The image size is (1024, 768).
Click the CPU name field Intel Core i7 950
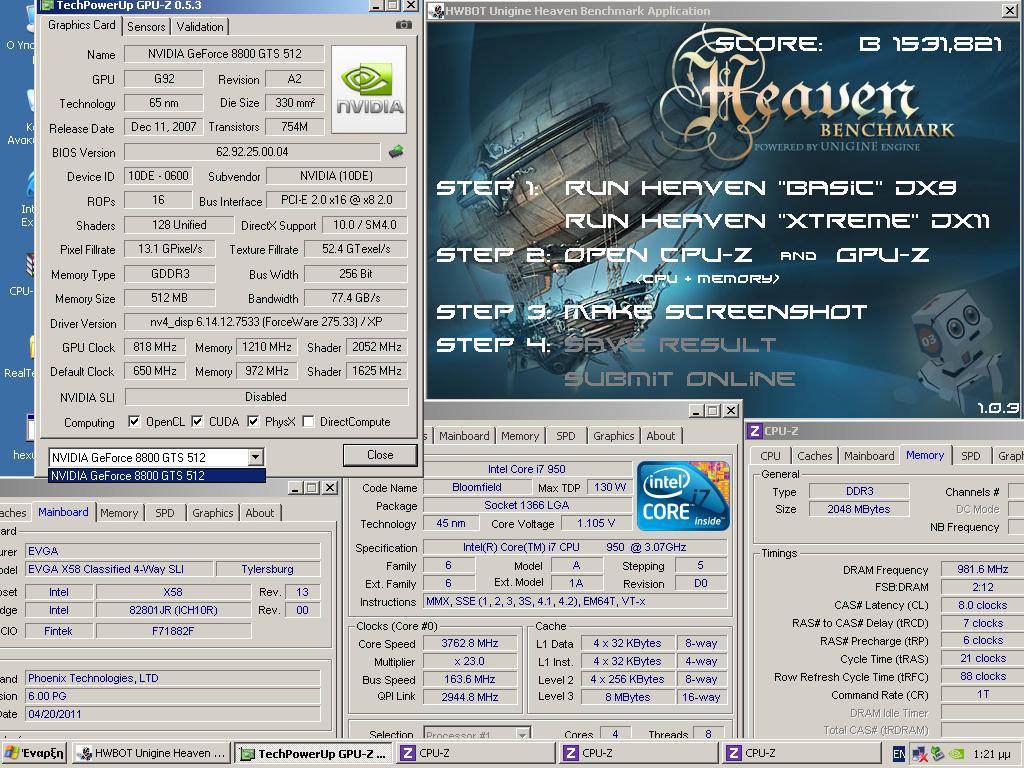coord(526,469)
